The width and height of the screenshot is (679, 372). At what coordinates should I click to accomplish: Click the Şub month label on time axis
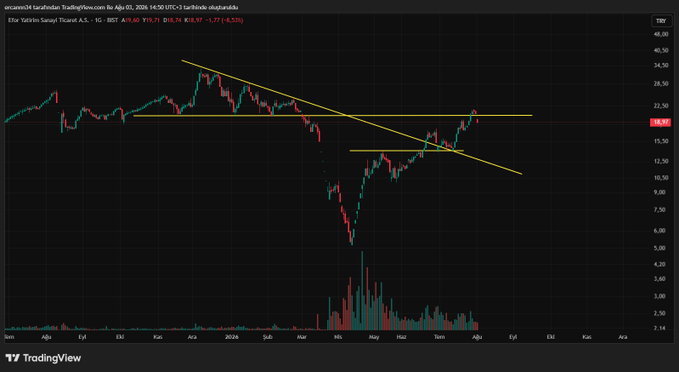(x=268, y=336)
